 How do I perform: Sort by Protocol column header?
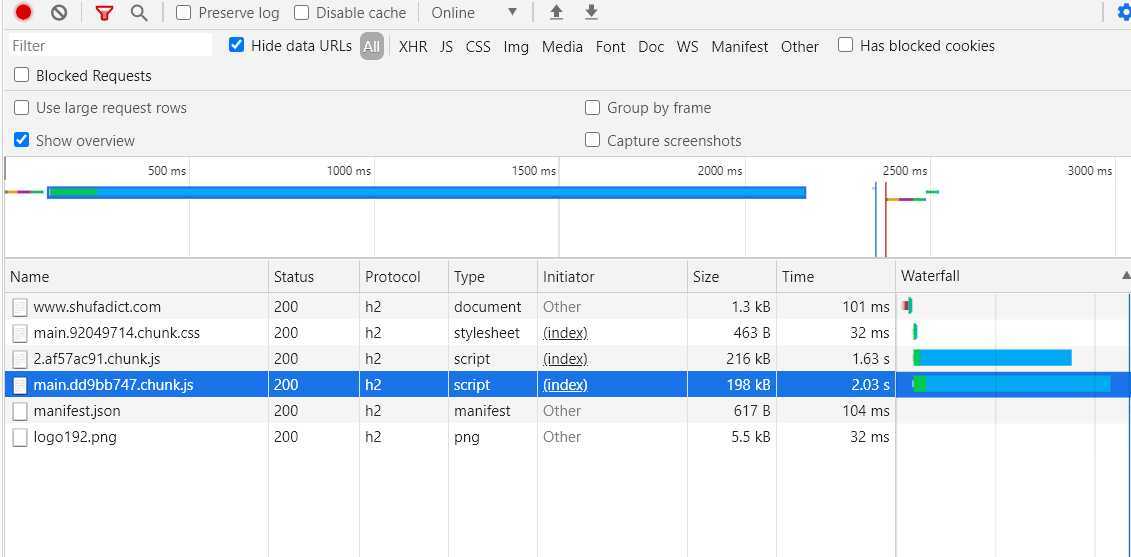pos(404,276)
